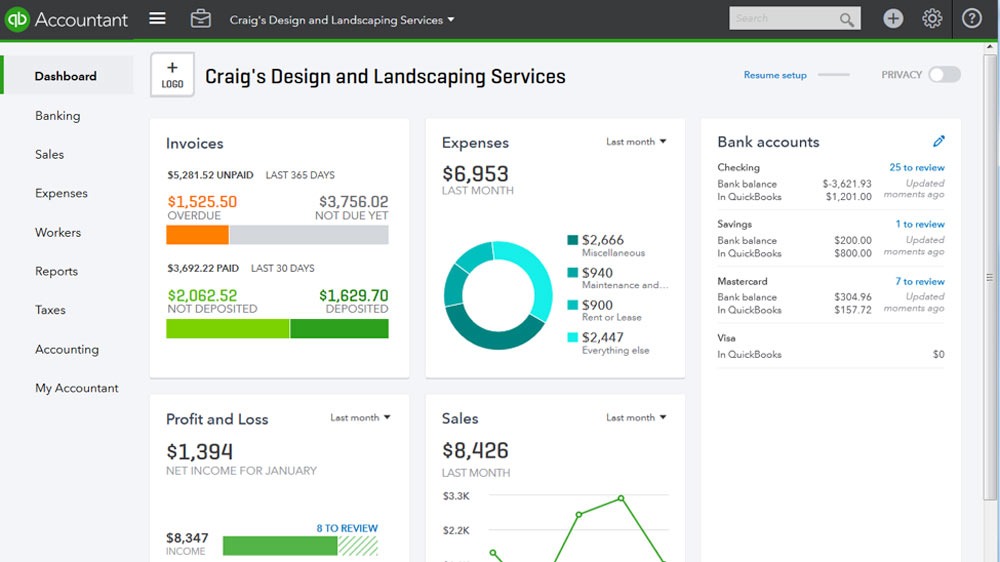
Task: Edit bank accounts with pencil icon
Action: (x=938, y=141)
